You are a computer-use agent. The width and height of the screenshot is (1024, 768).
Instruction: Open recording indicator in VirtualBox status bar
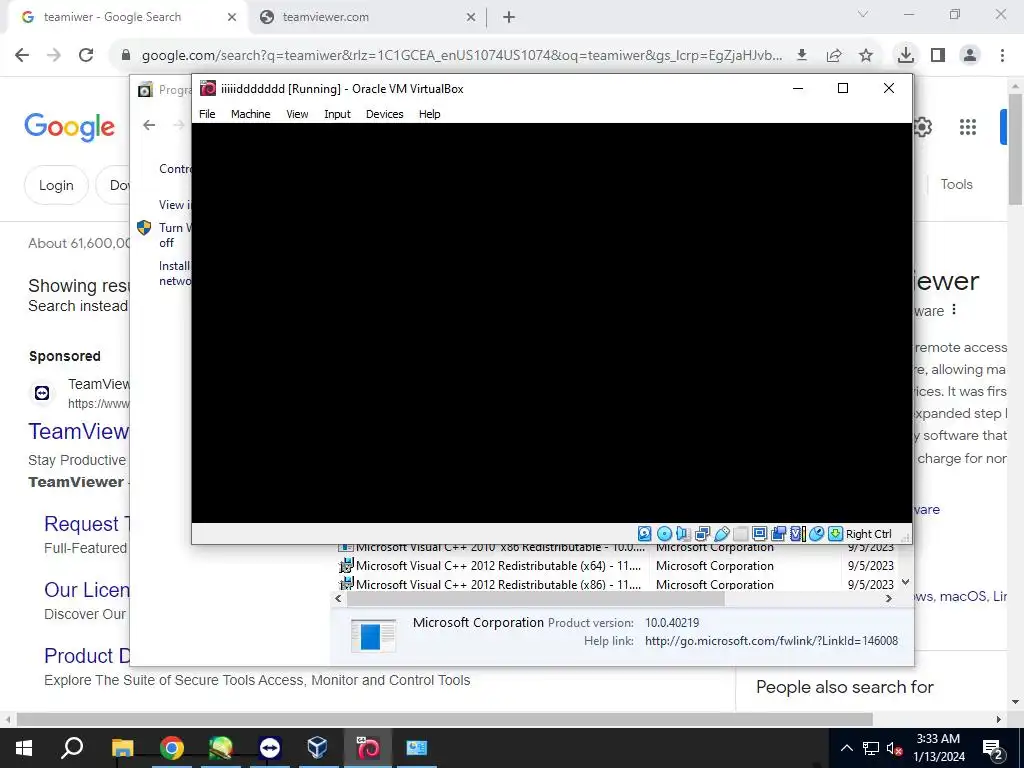778,534
